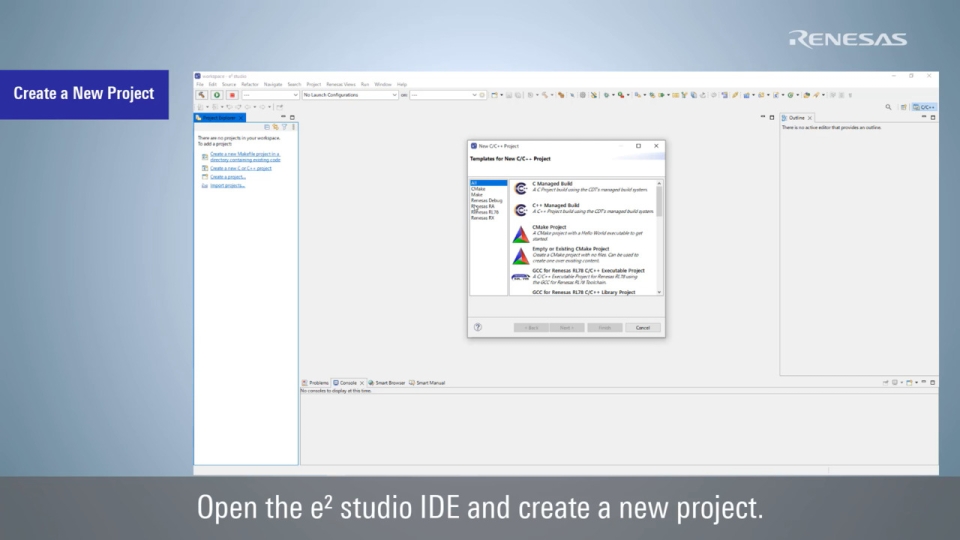Open the Search menu
960x540 pixels.
[294, 84]
